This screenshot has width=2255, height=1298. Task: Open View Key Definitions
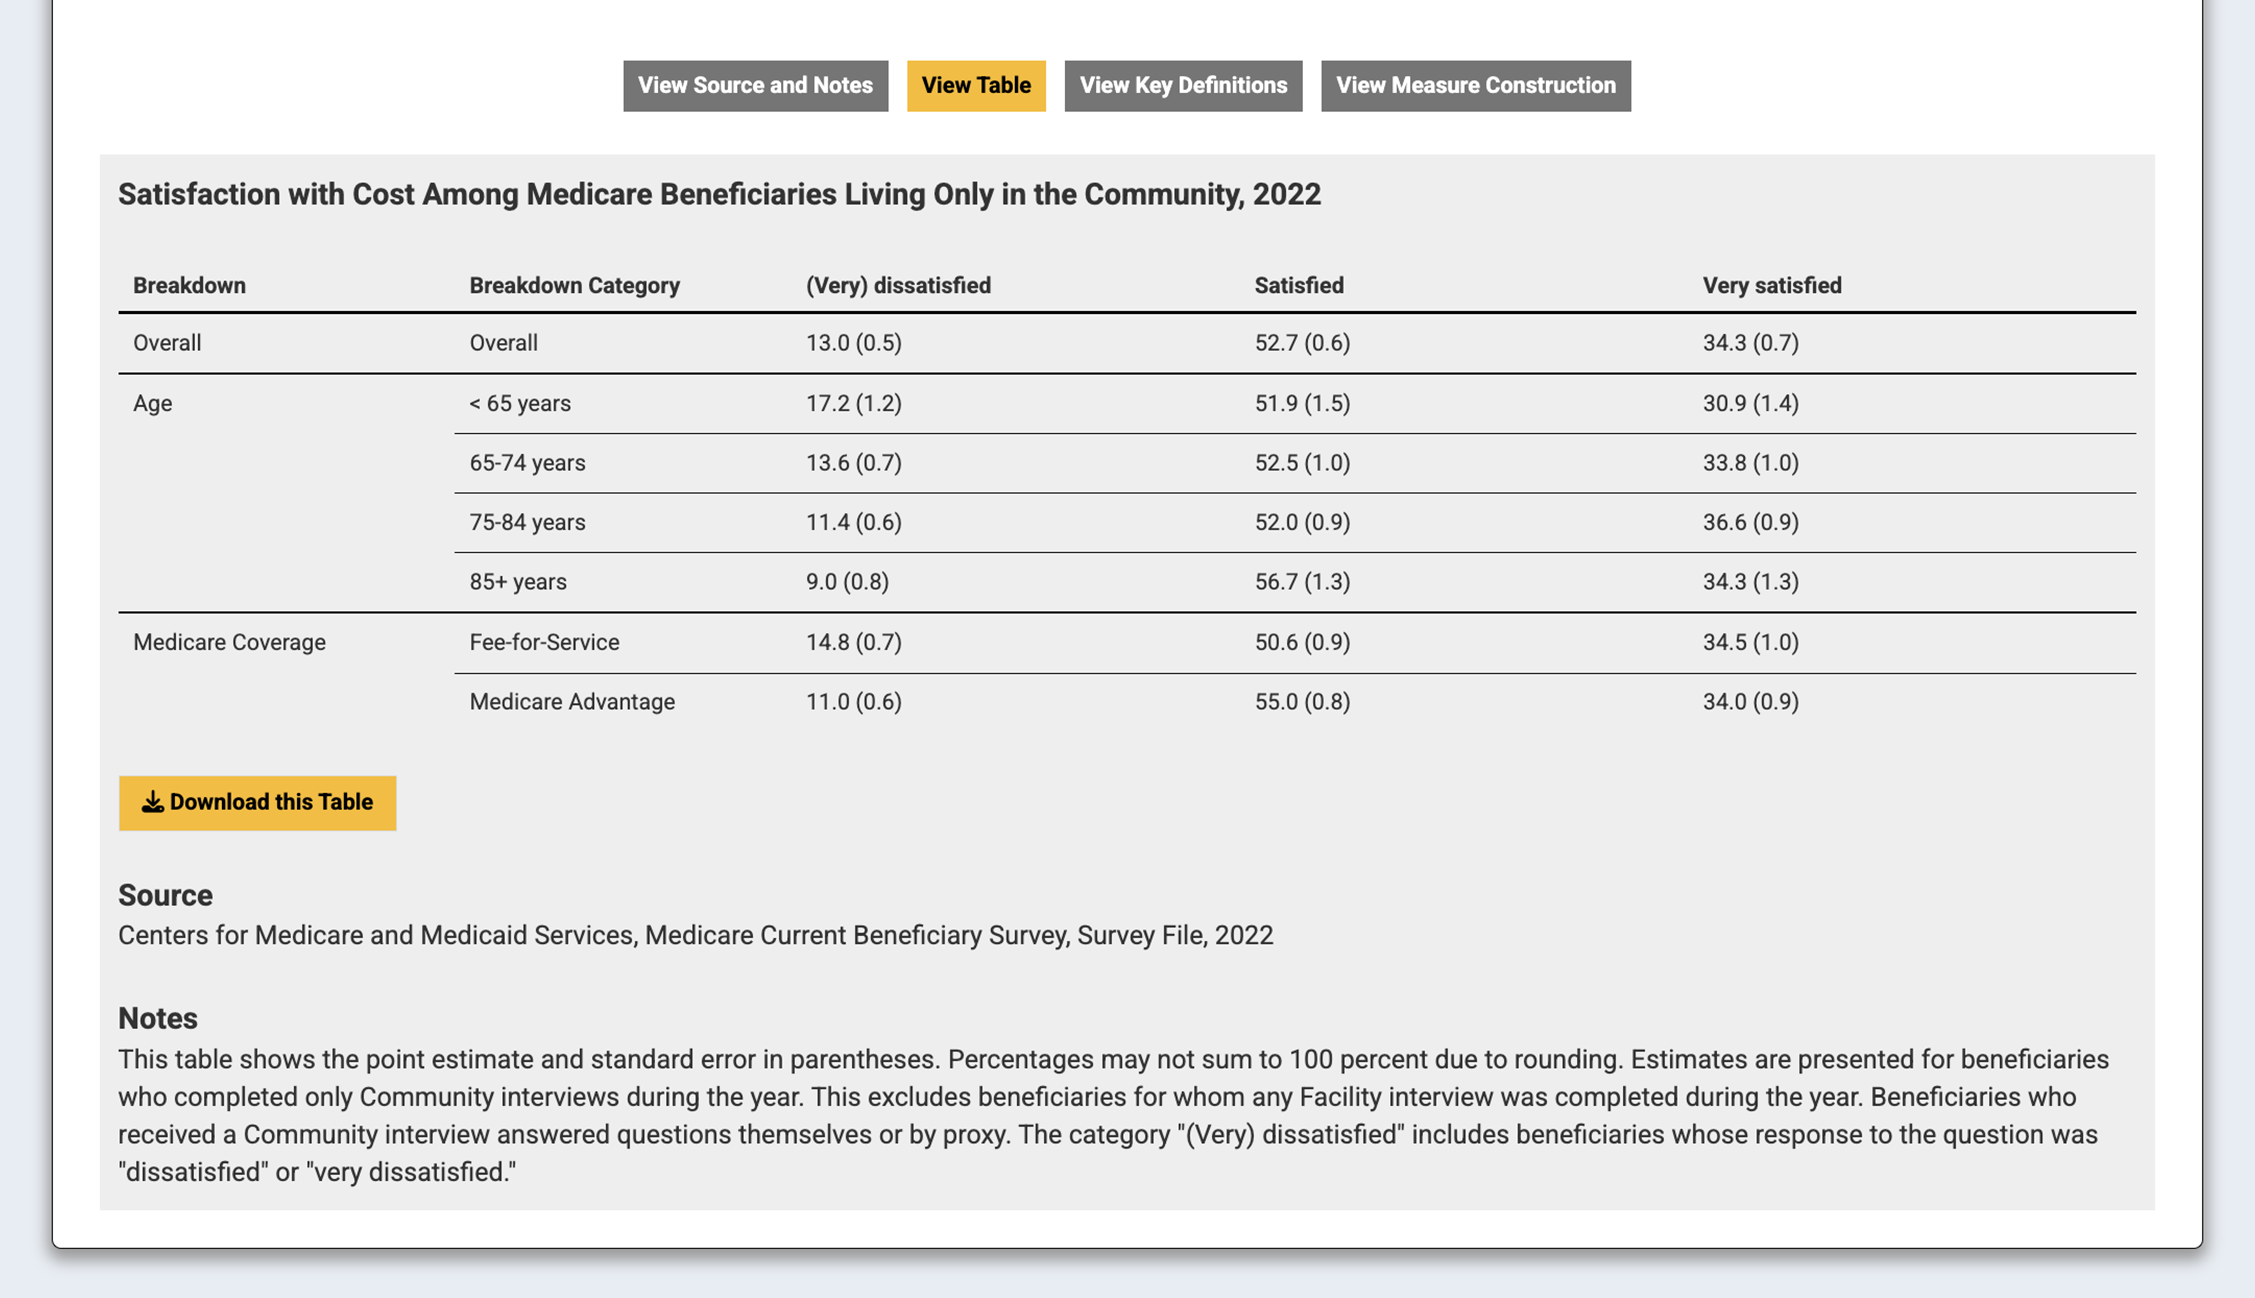pyautogui.click(x=1182, y=86)
